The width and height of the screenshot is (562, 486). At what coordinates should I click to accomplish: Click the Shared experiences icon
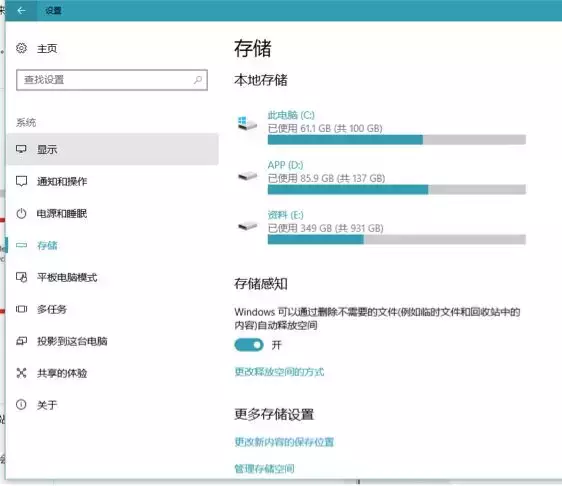tap(22, 373)
